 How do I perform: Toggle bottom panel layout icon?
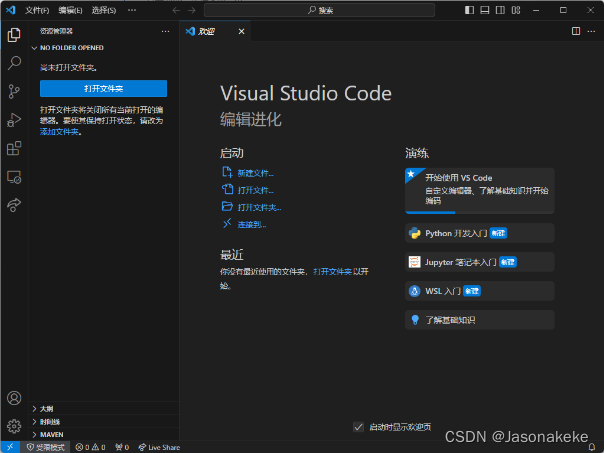coord(485,10)
